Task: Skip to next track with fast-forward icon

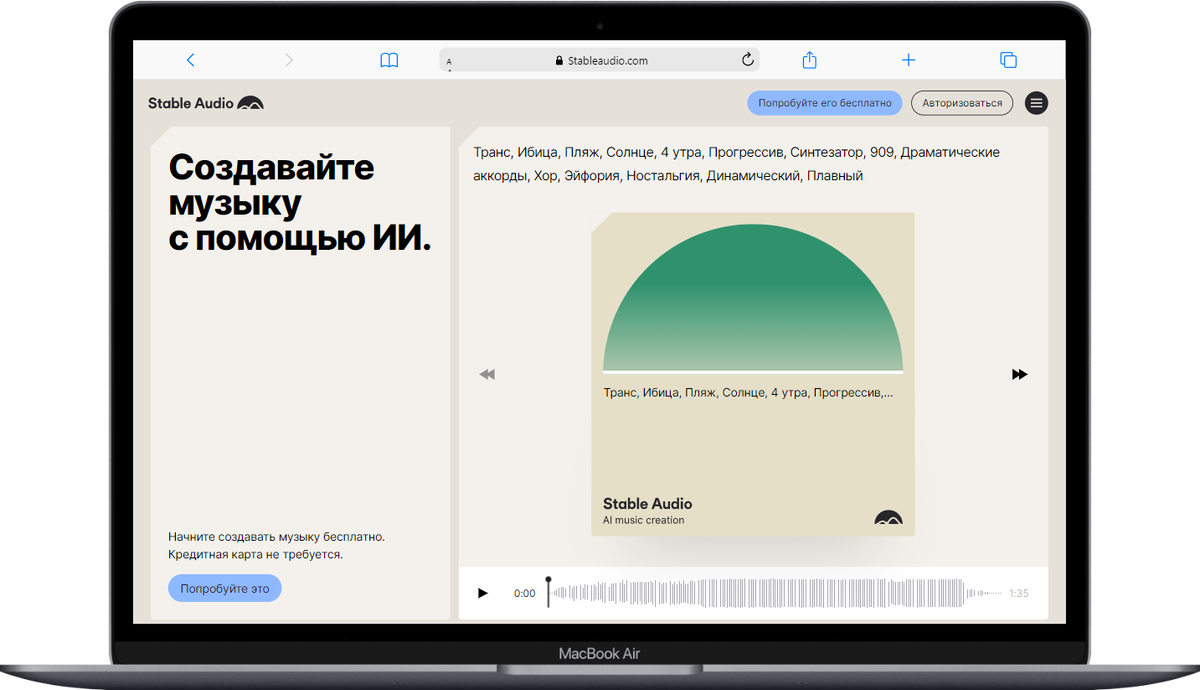Action: [x=1019, y=374]
